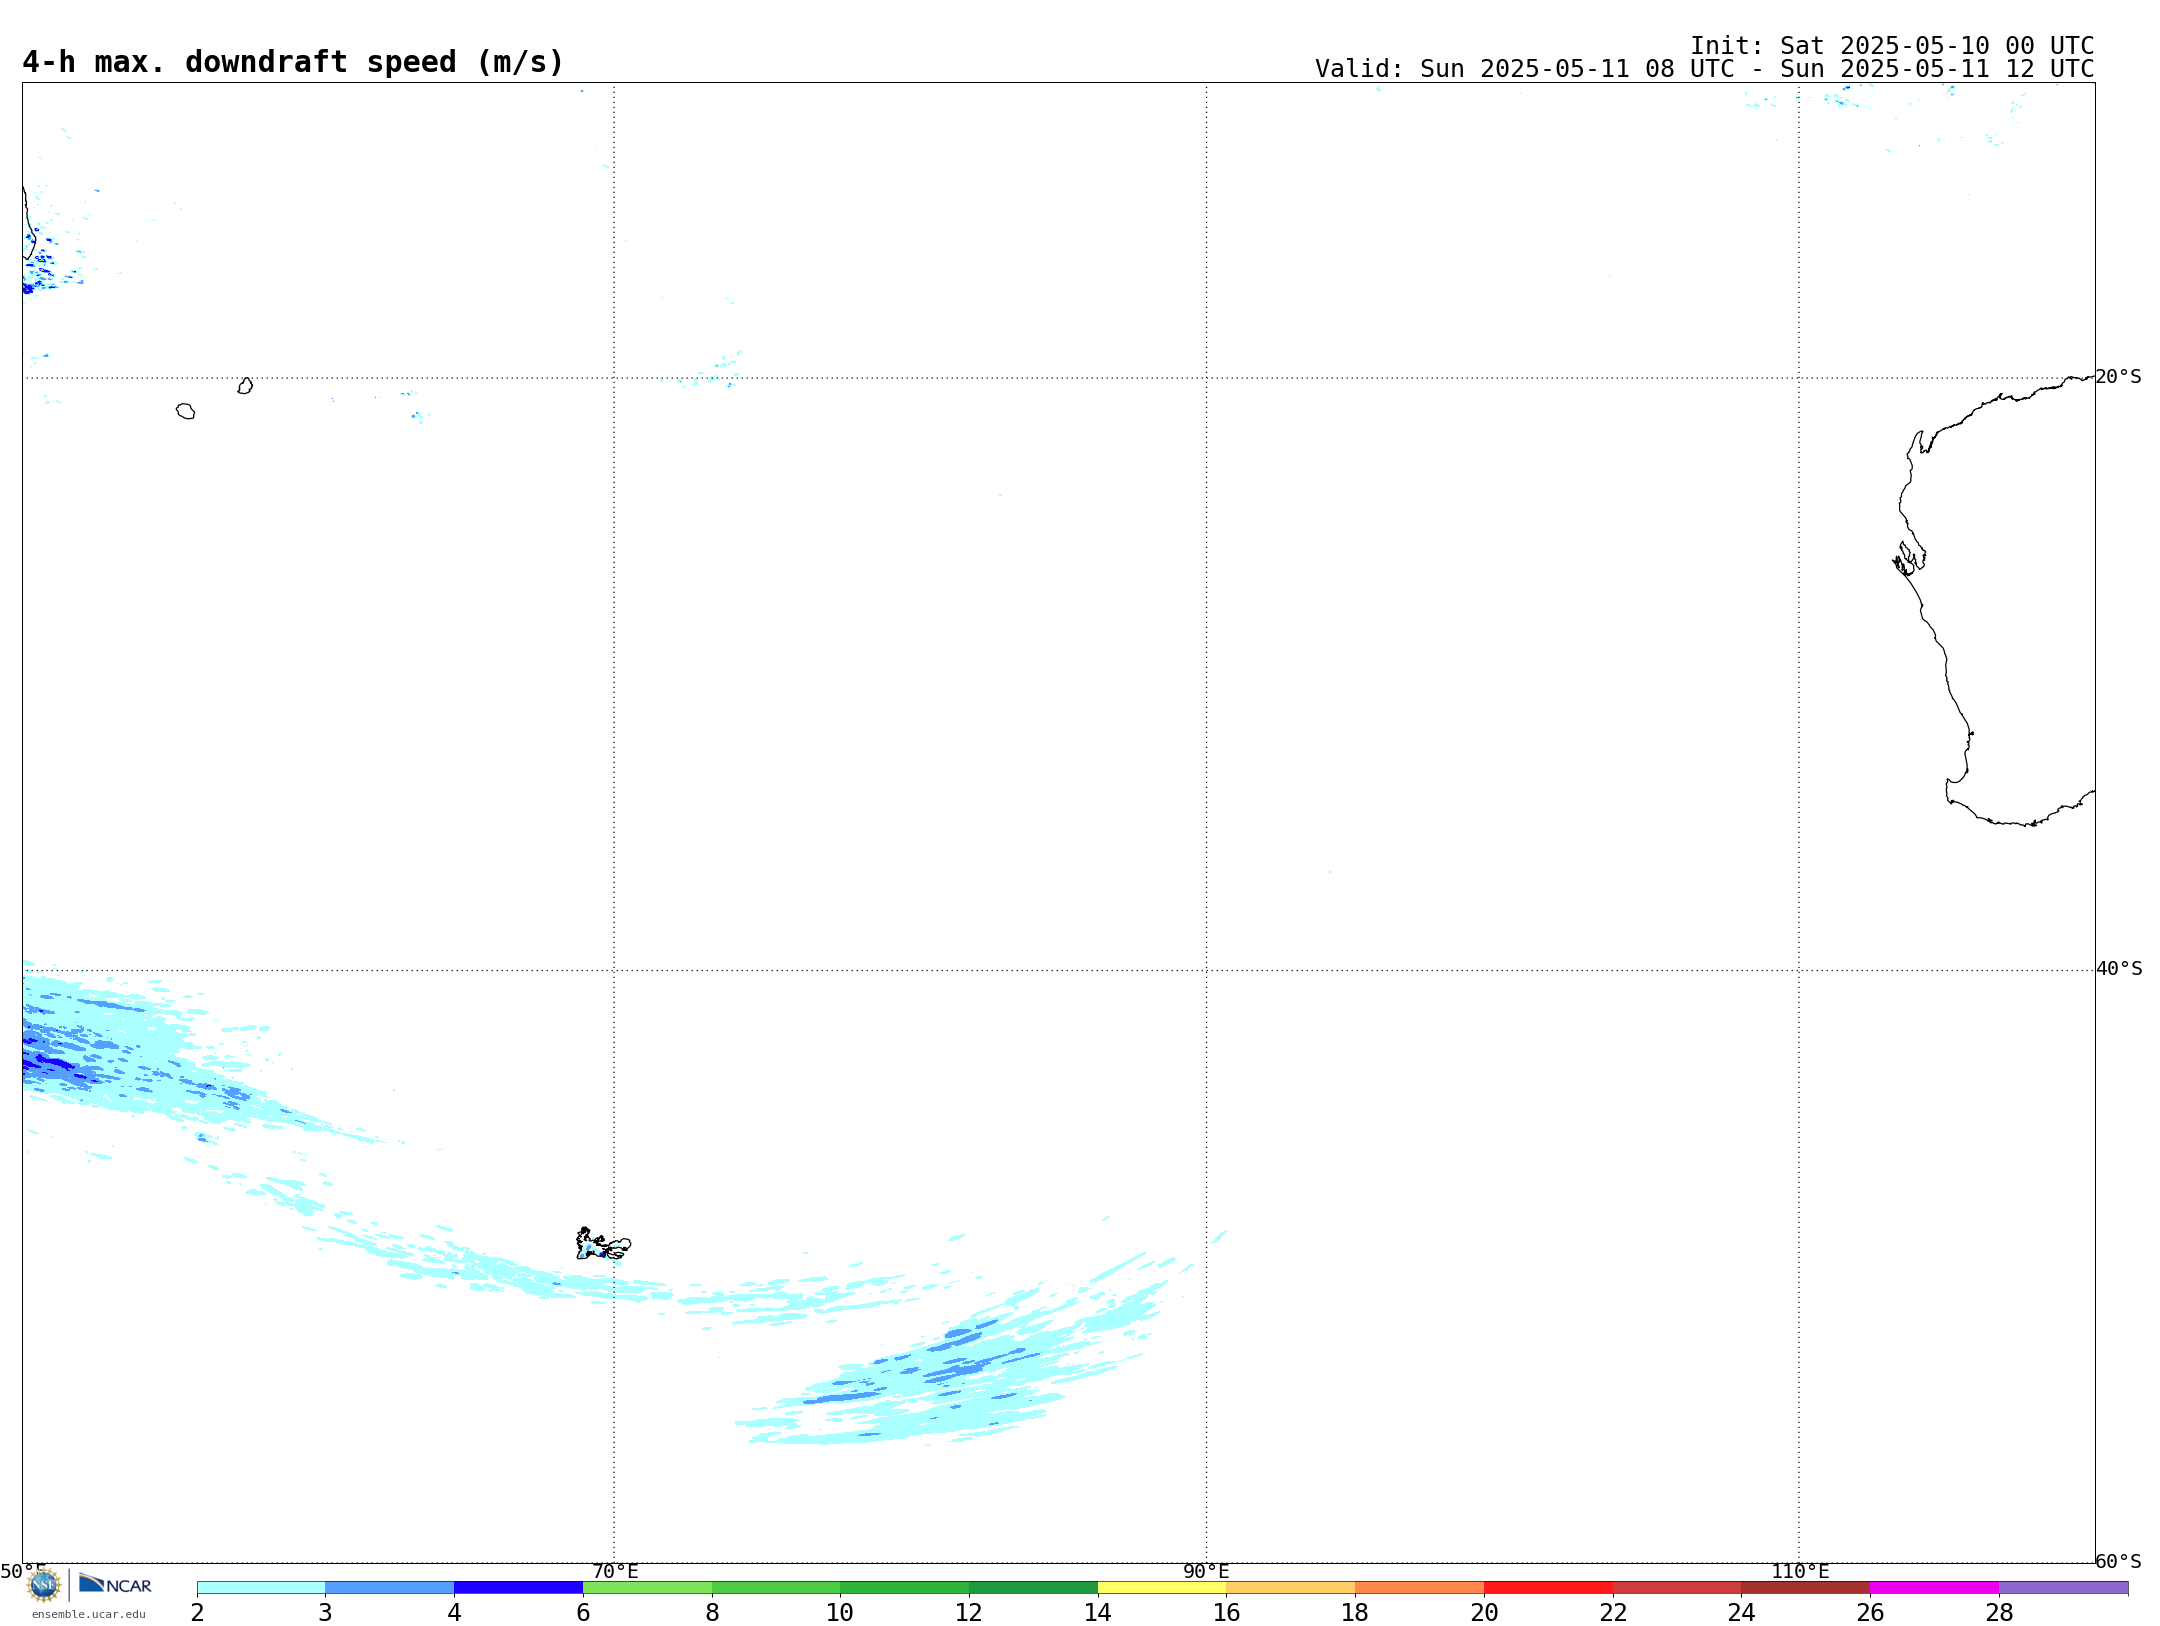
Task: Click the NSF logo icon
Action: [44, 1585]
